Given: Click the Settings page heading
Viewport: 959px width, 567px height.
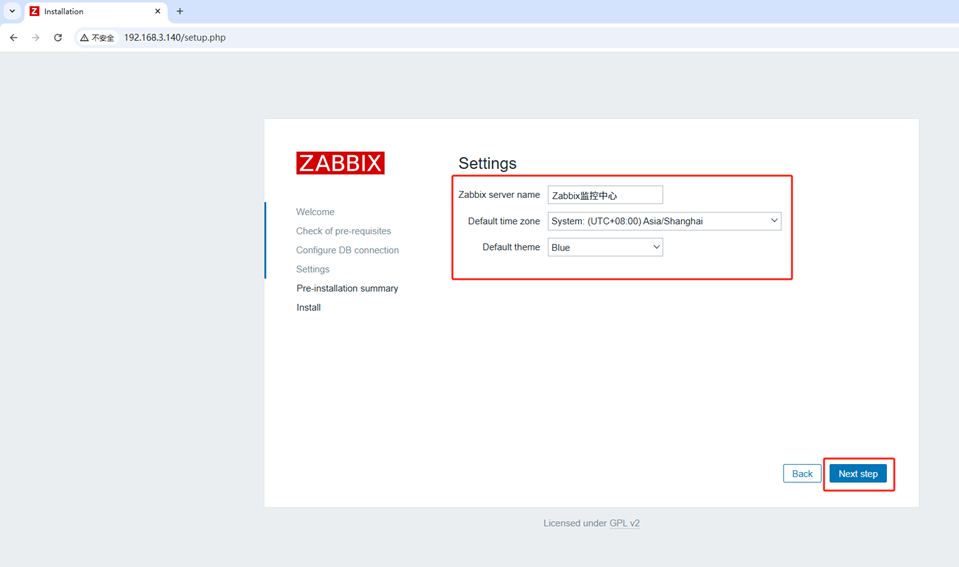Looking at the screenshot, I should tap(487, 163).
